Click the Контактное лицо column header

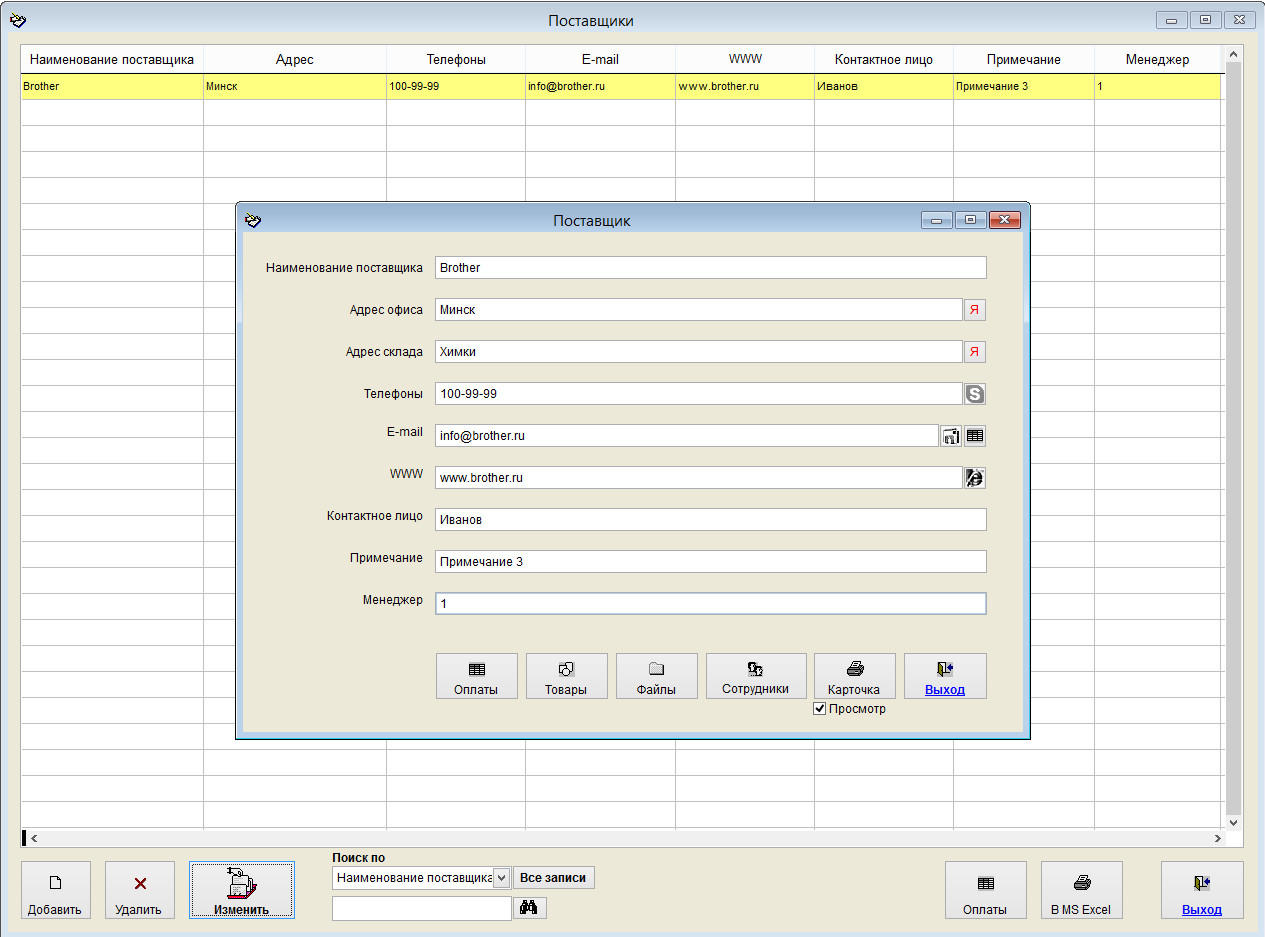click(883, 60)
